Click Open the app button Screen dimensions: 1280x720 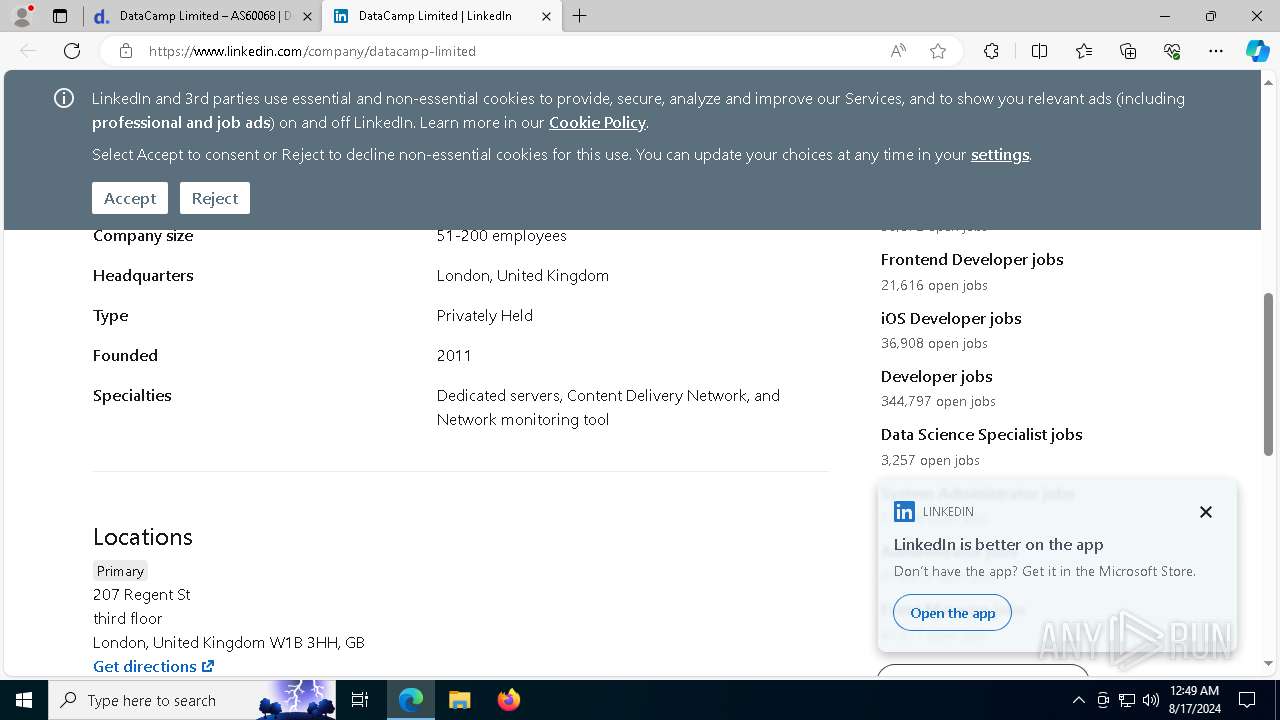click(953, 613)
